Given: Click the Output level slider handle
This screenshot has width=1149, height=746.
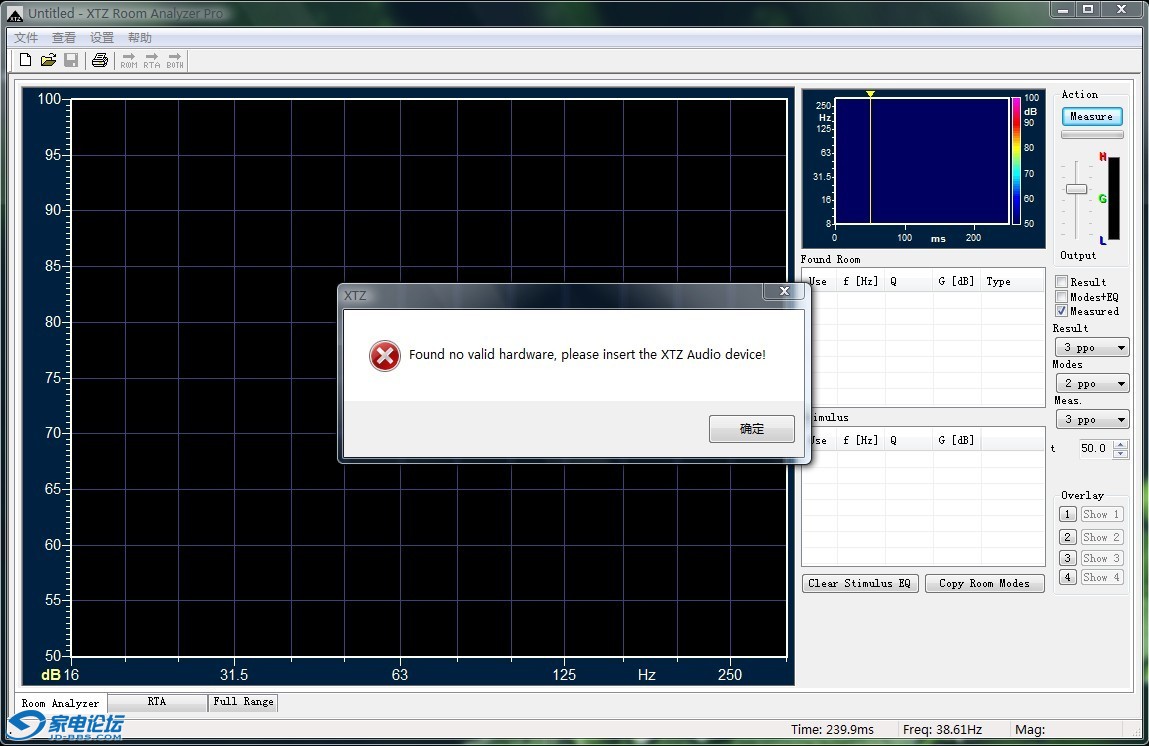Looking at the screenshot, I should tap(1076, 189).
